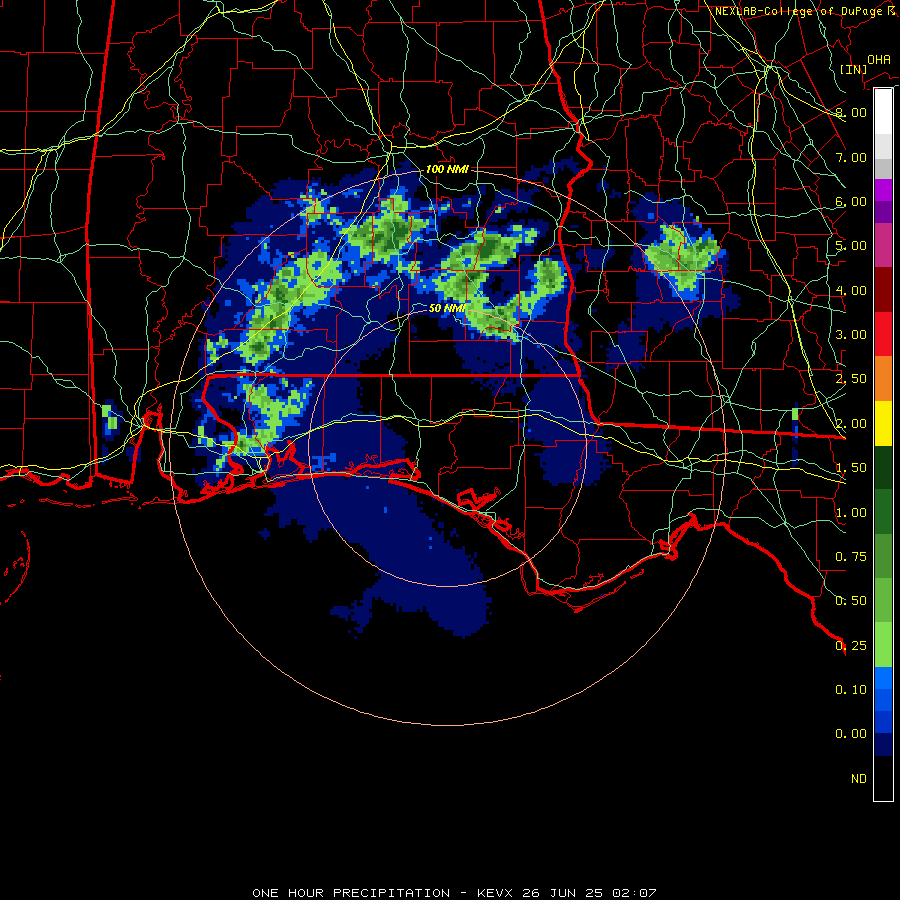Click the 50 NMI range ring label
The image size is (900, 900).
(447, 308)
